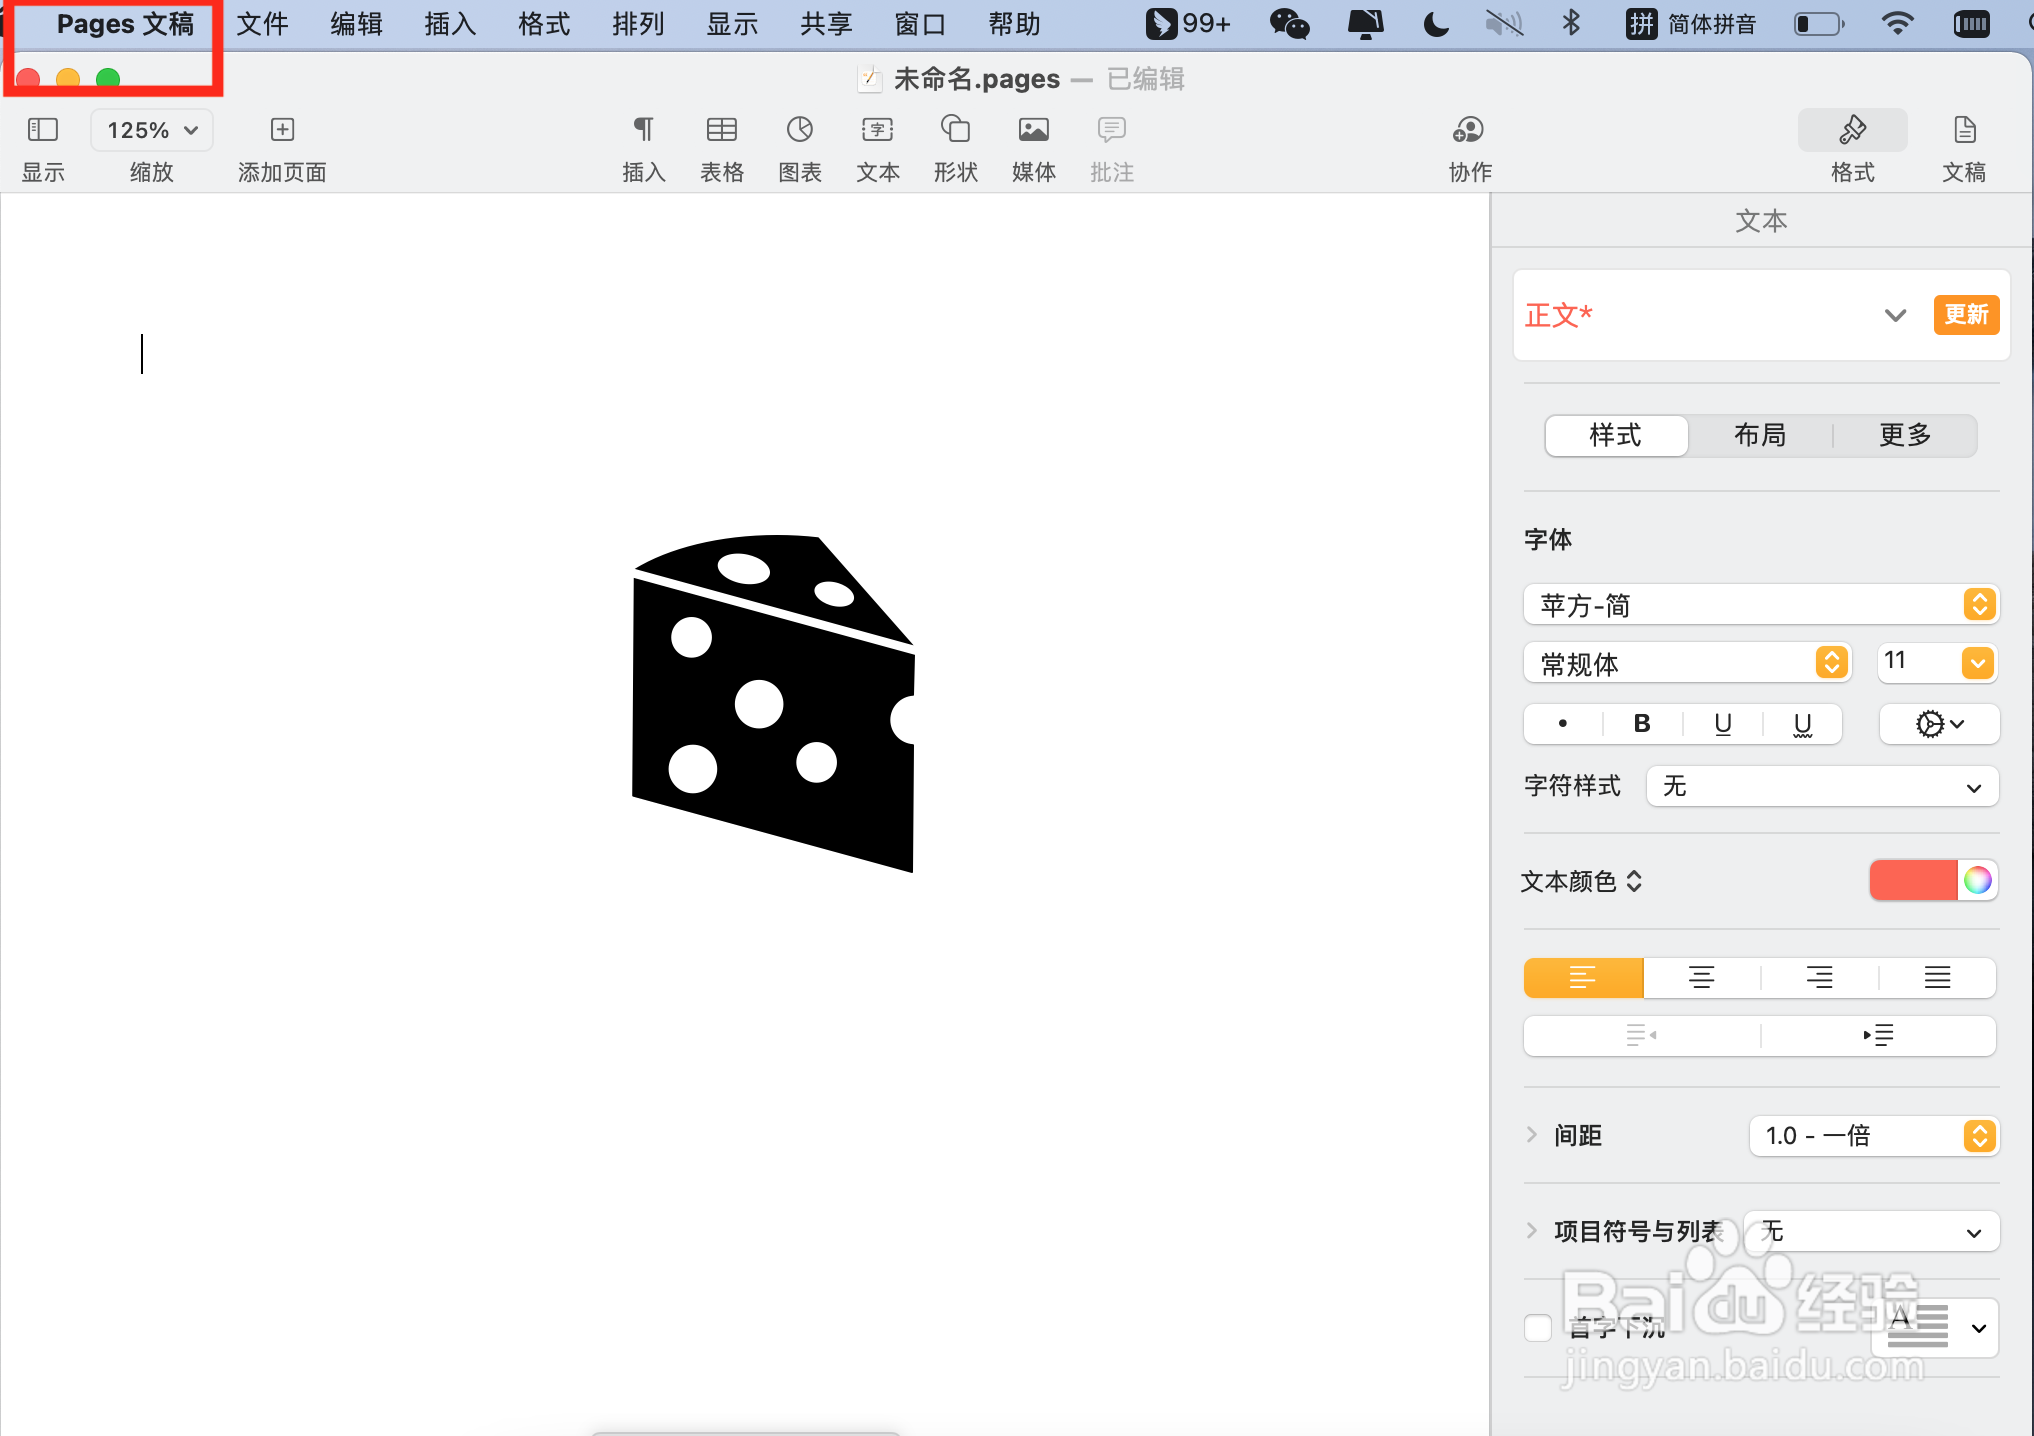This screenshot has height=1436, width=2034.
Task: Toggle wavy underline formatting
Action: (1802, 724)
